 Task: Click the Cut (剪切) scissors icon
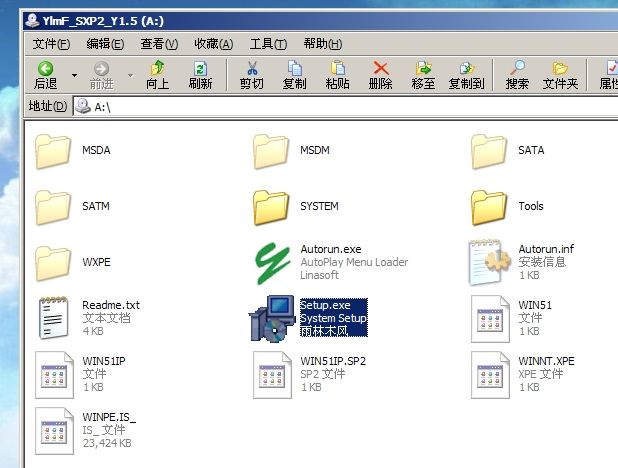252,68
